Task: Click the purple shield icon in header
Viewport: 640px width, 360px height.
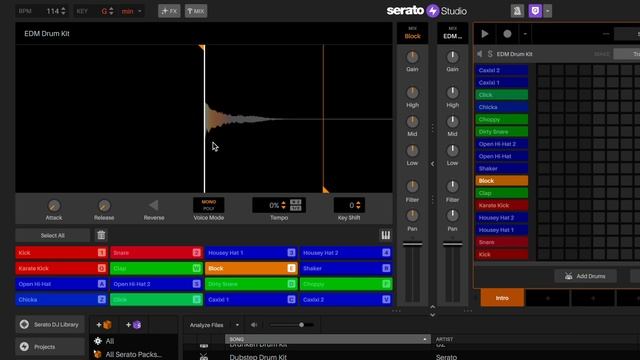Action: [535, 11]
